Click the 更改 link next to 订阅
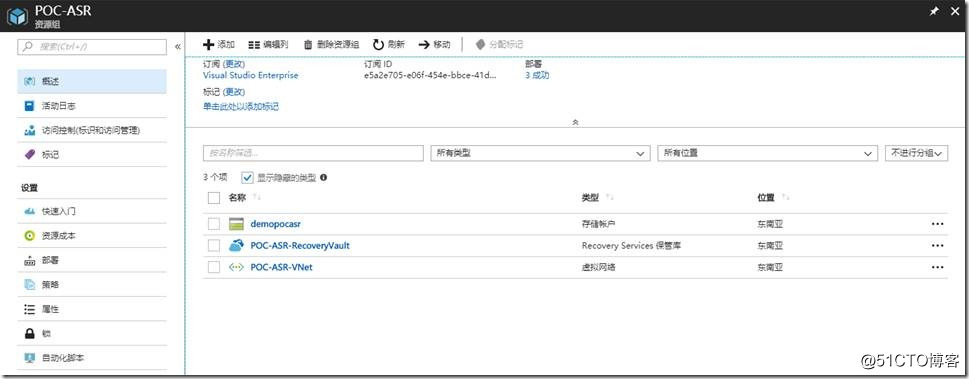969x379 pixels. [x=234, y=64]
